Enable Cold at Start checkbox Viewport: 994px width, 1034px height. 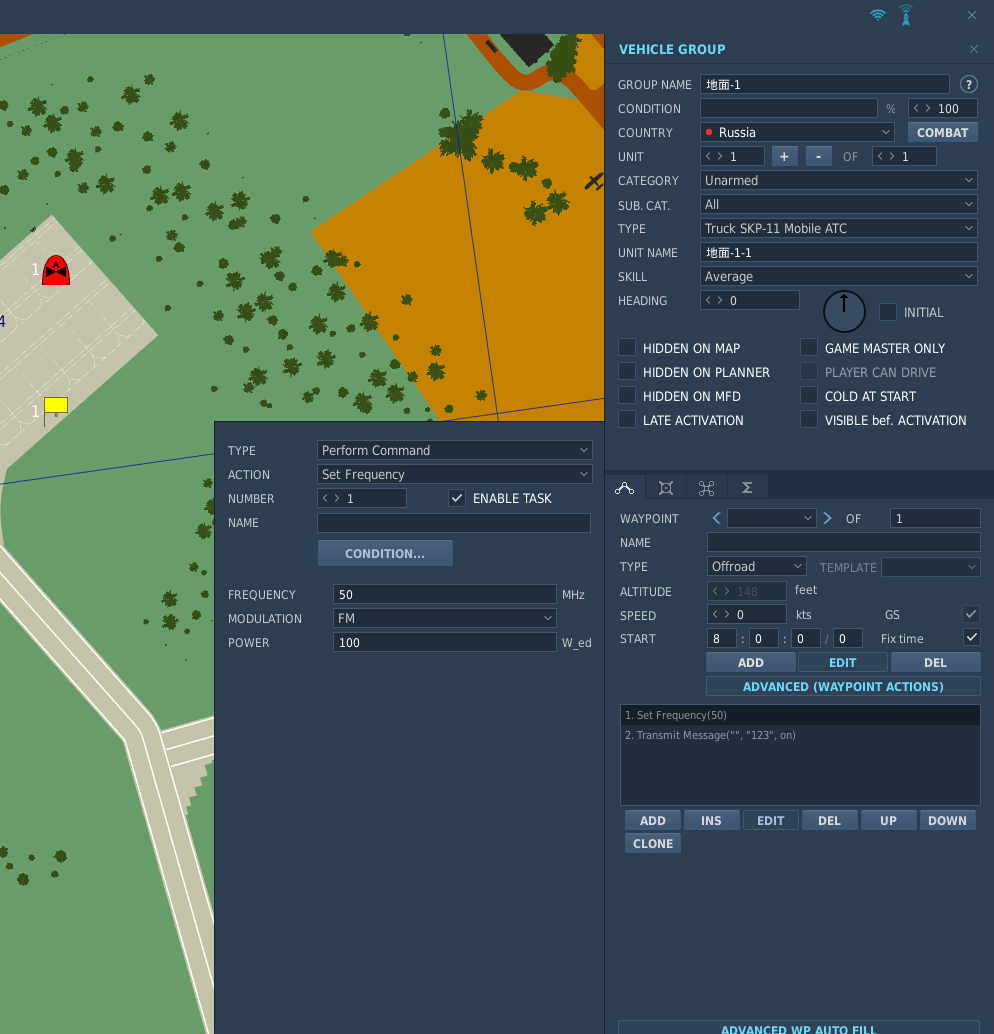(x=809, y=396)
